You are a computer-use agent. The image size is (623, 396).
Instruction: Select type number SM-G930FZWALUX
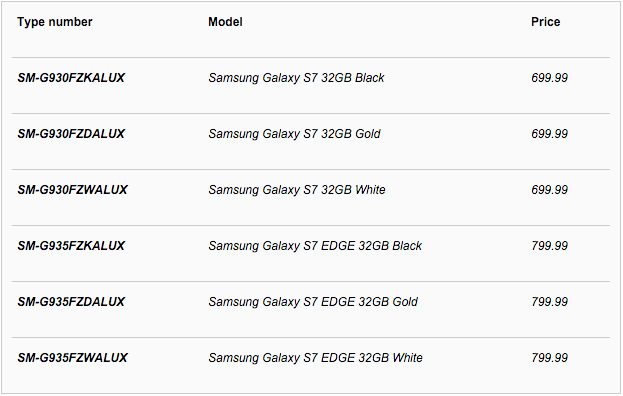tap(72, 190)
